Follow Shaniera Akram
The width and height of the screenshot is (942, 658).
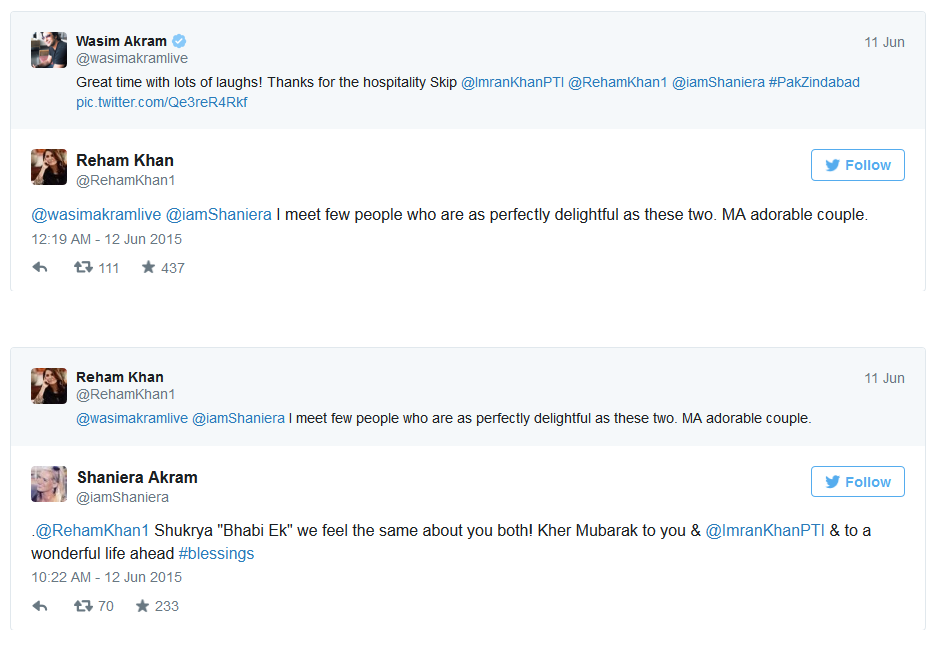point(857,481)
